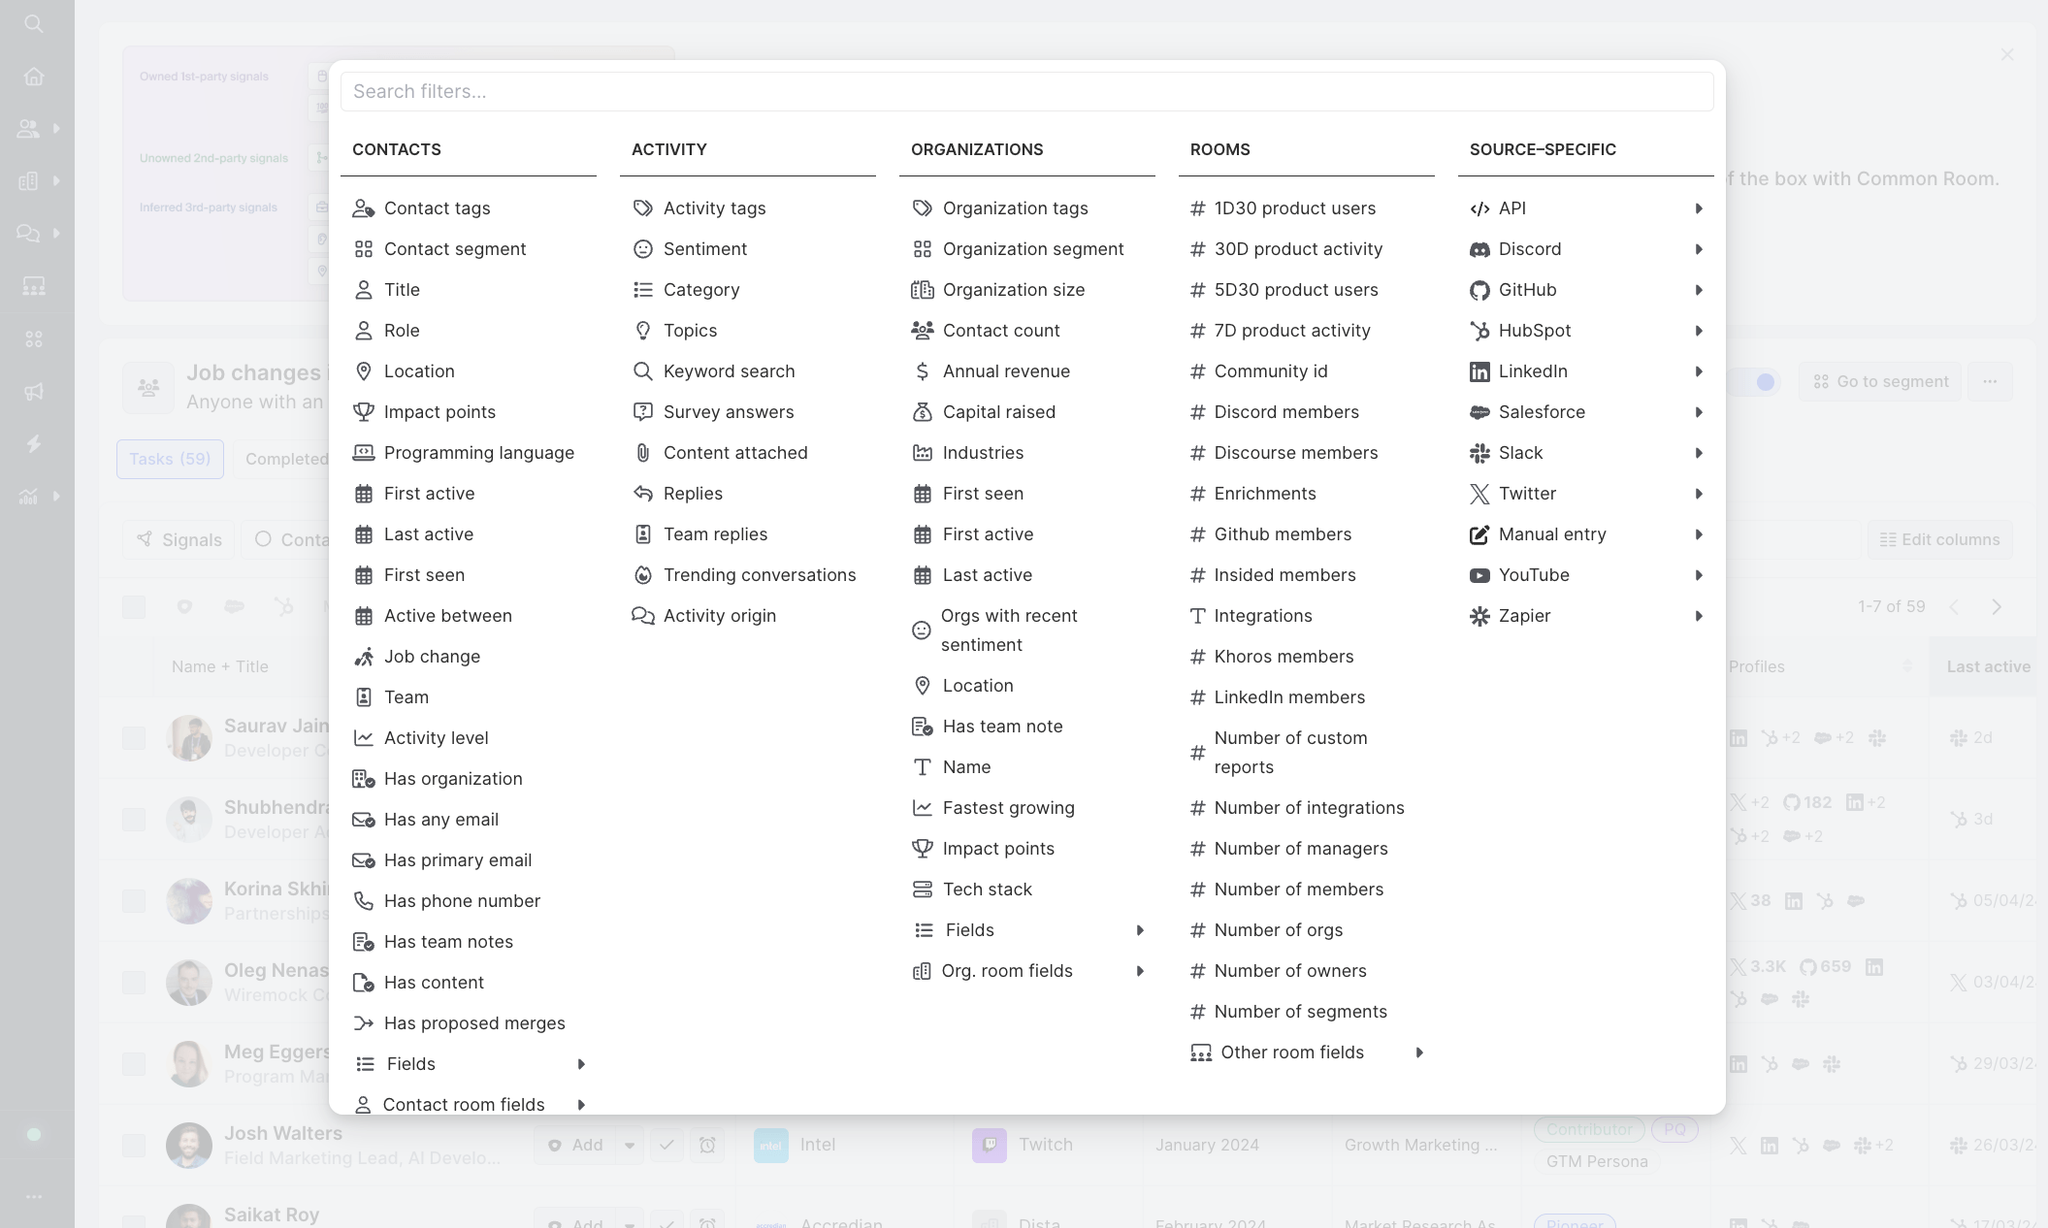Select the Annual revenue dollar icon
This screenshot has height=1228, width=2048.
click(922, 371)
